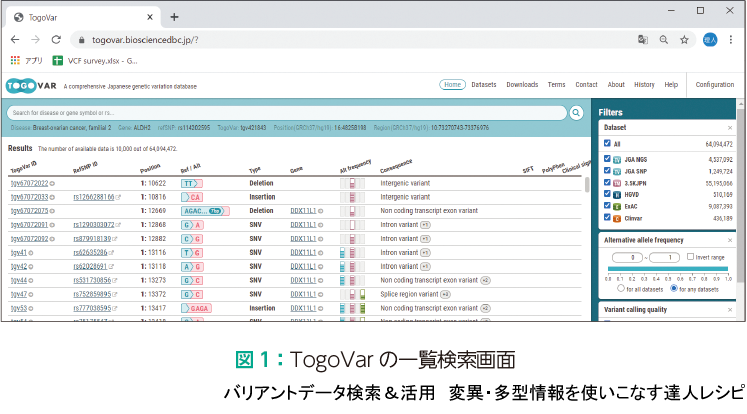Screen dimensions: 747x414
Task: Reload the page in Chrome
Action: (57, 40)
